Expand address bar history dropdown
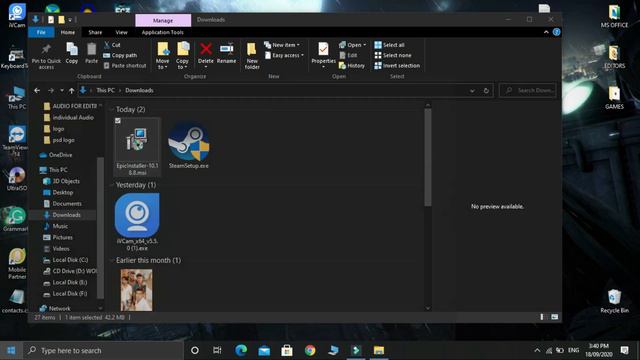The width and height of the screenshot is (640, 360). (472, 91)
